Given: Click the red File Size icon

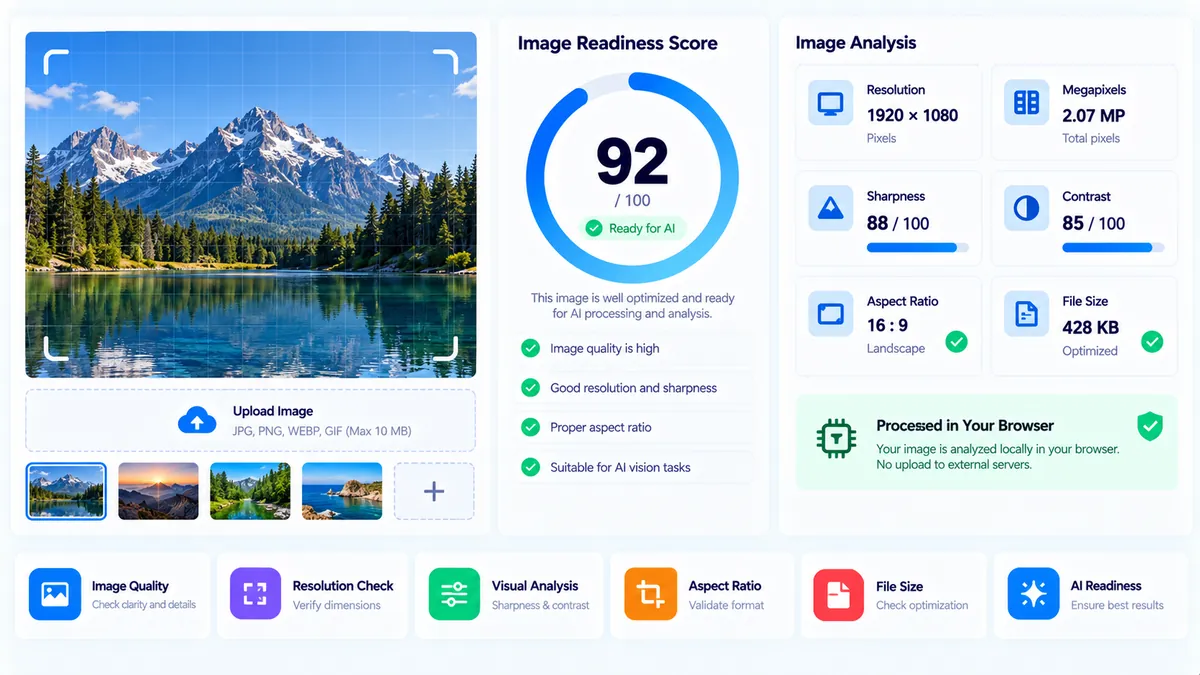Looking at the screenshot, I should click(x=839, y=594).
